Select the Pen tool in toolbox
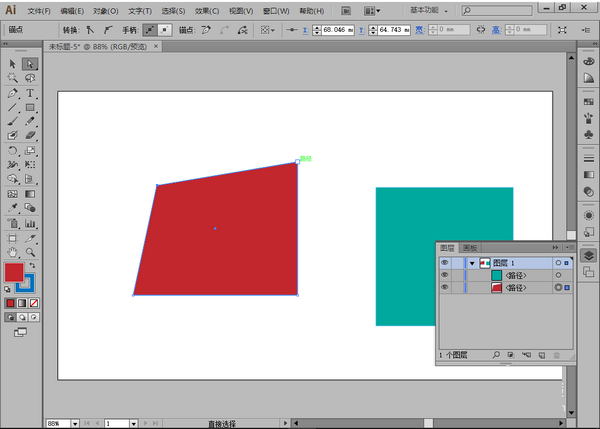Screen dimensions: 600x429 point(13,93)
